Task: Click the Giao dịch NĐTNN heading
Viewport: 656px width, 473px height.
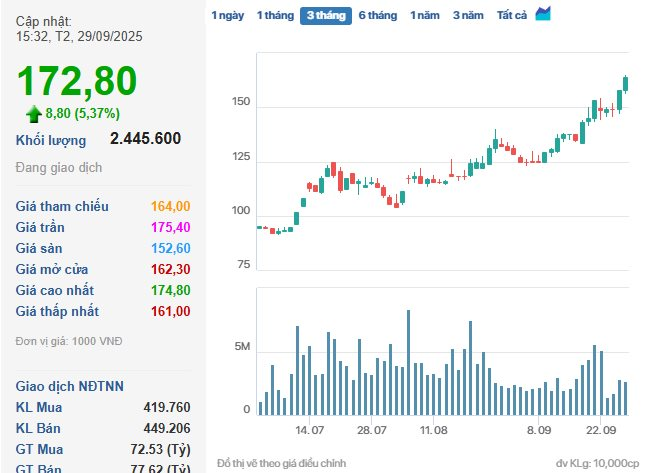Action: point(69,386)
